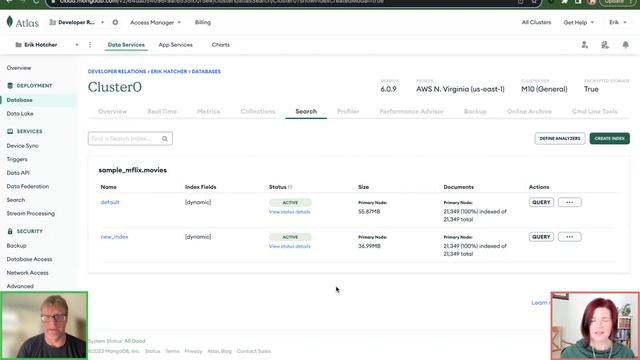
Task: Open Advanced in the sidebar
Action: (x=20, y=287)
